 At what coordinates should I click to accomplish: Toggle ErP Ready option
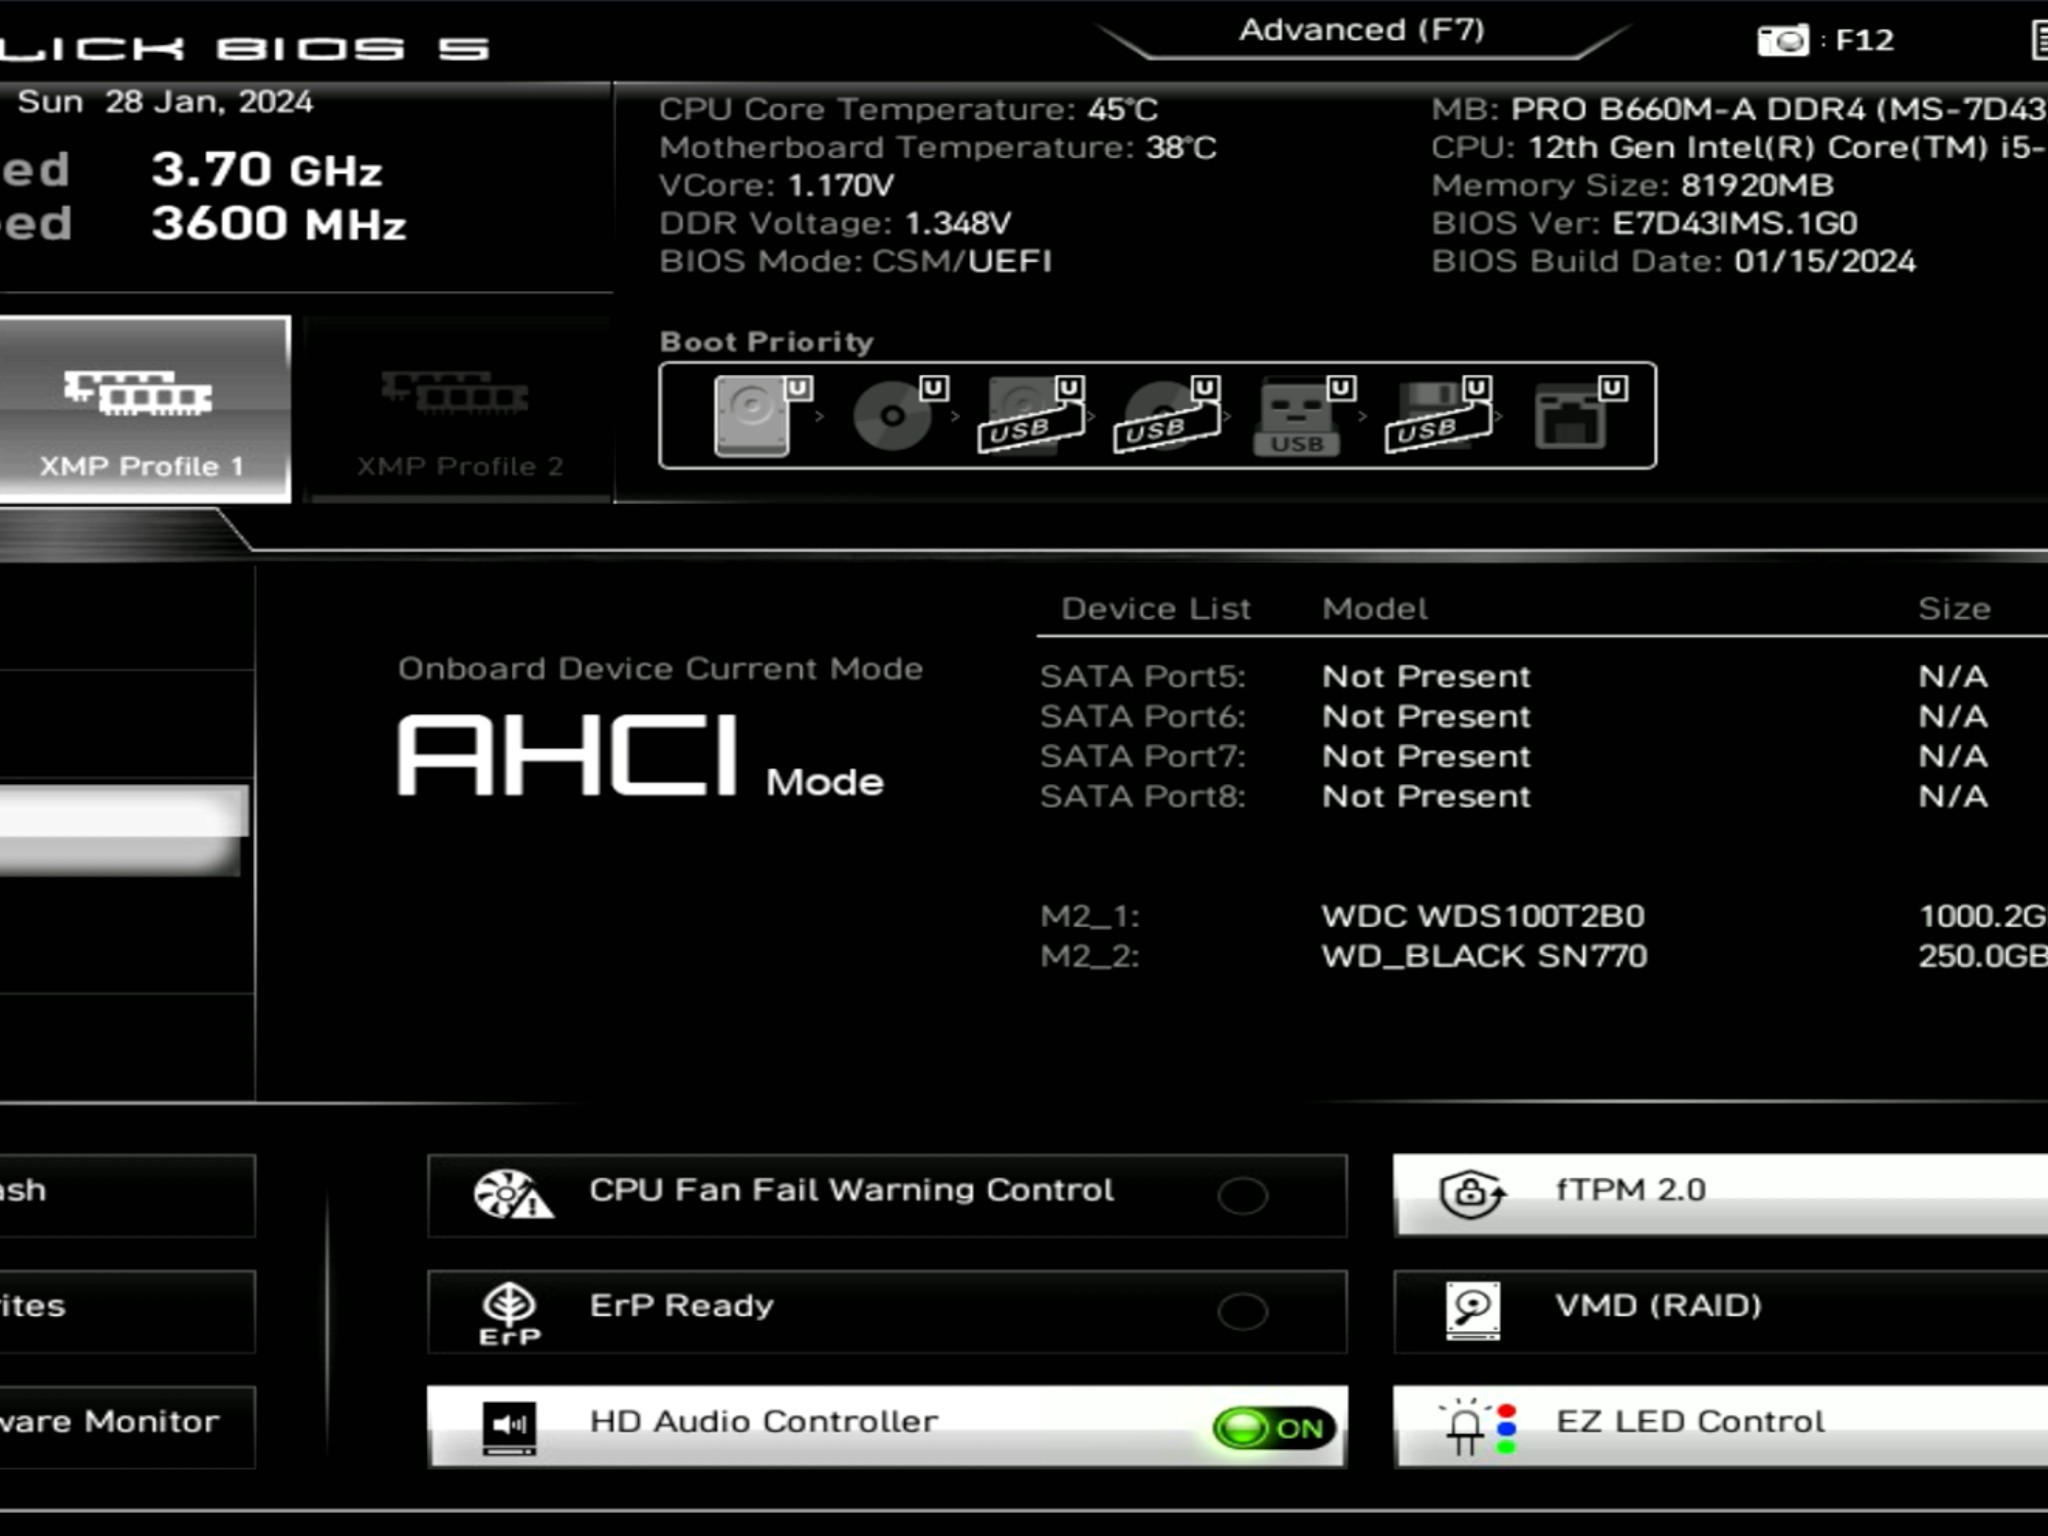pyautogui.click(x=887, y=1312)
